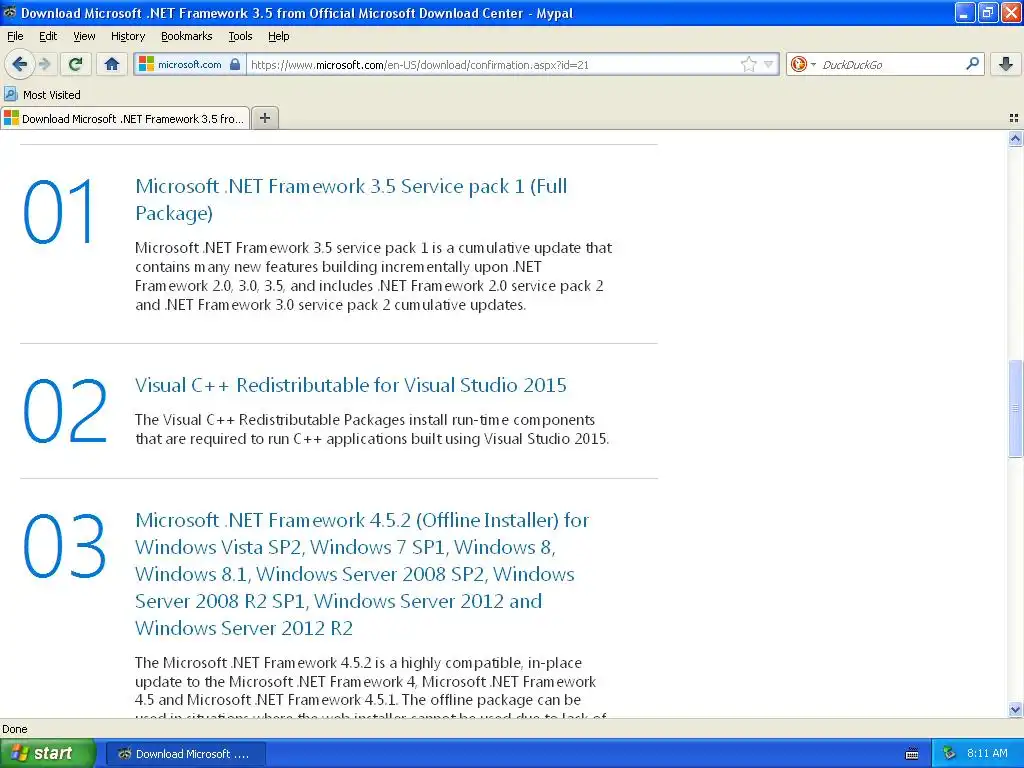Open the URL history dropdown arrow
Viewport: 1024px width, 768px height.
768,64
